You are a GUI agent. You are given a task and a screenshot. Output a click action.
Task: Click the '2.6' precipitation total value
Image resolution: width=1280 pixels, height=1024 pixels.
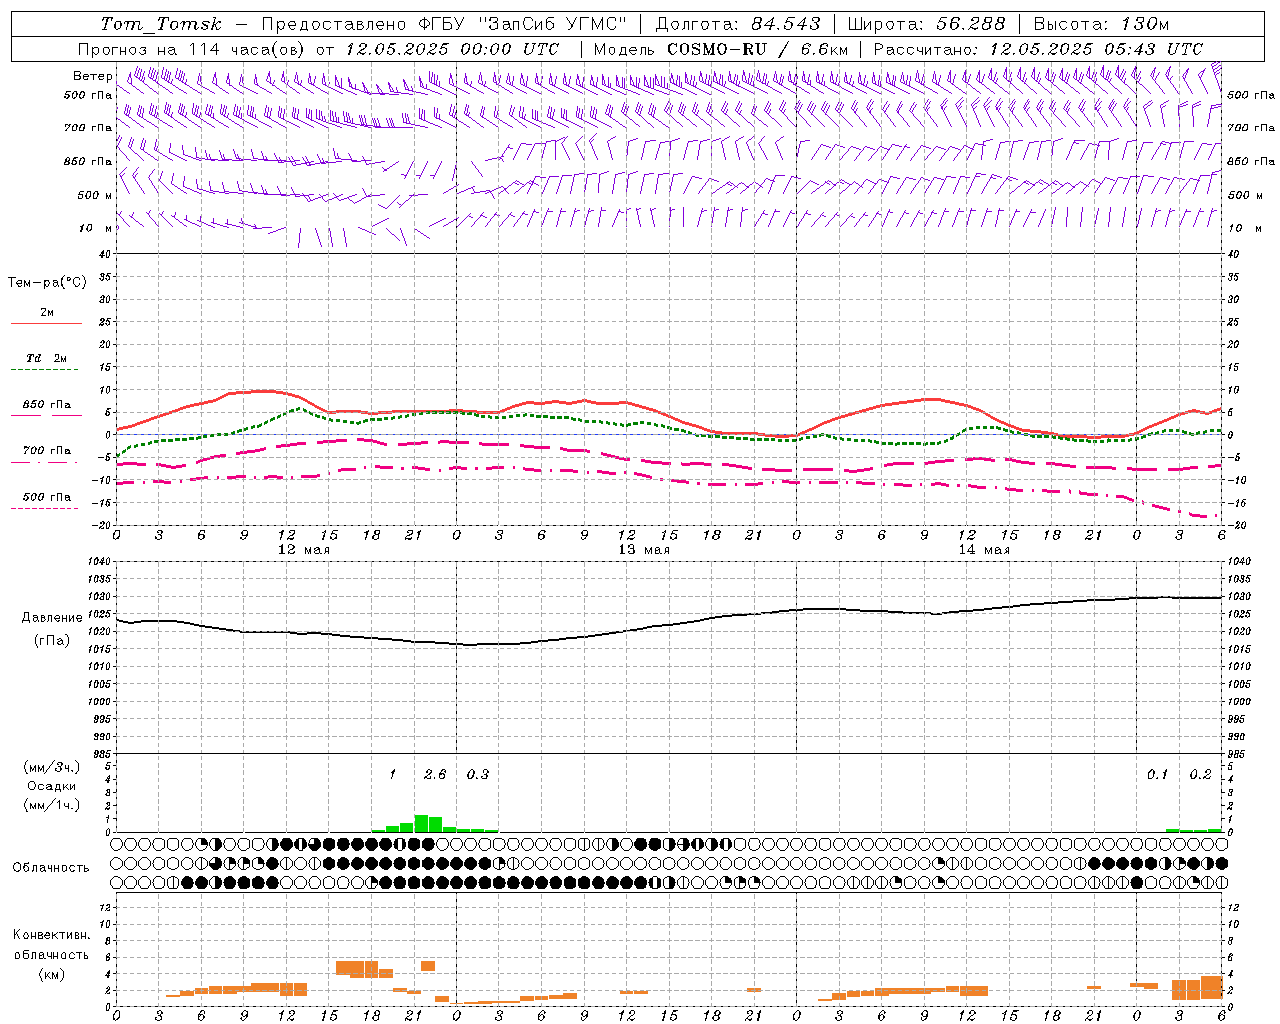tap(435, 774)
